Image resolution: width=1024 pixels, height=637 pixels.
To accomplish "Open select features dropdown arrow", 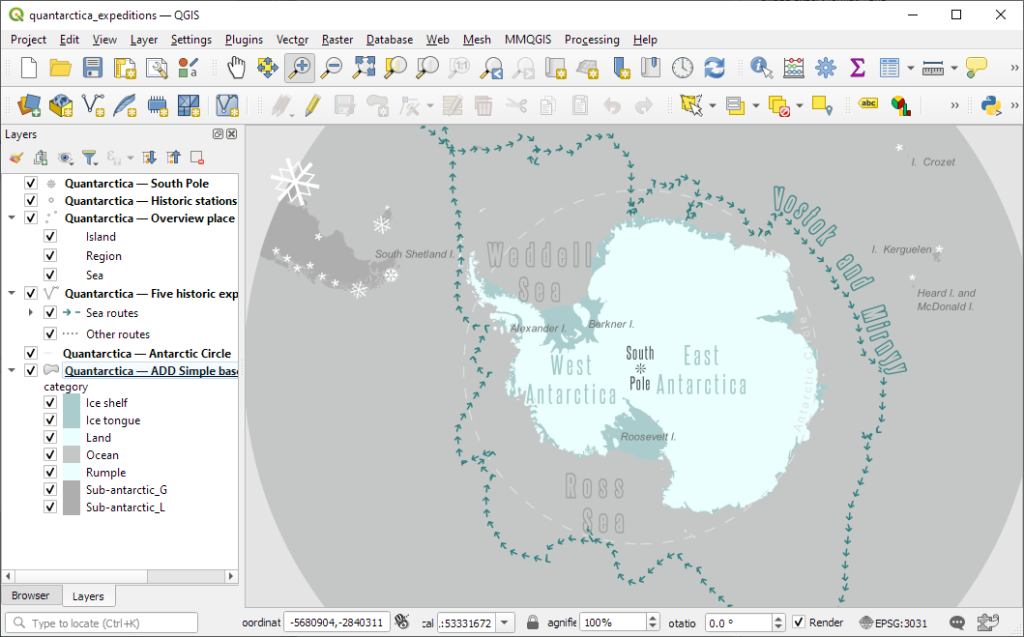I will pyautogui.click(x=712, y=105).
